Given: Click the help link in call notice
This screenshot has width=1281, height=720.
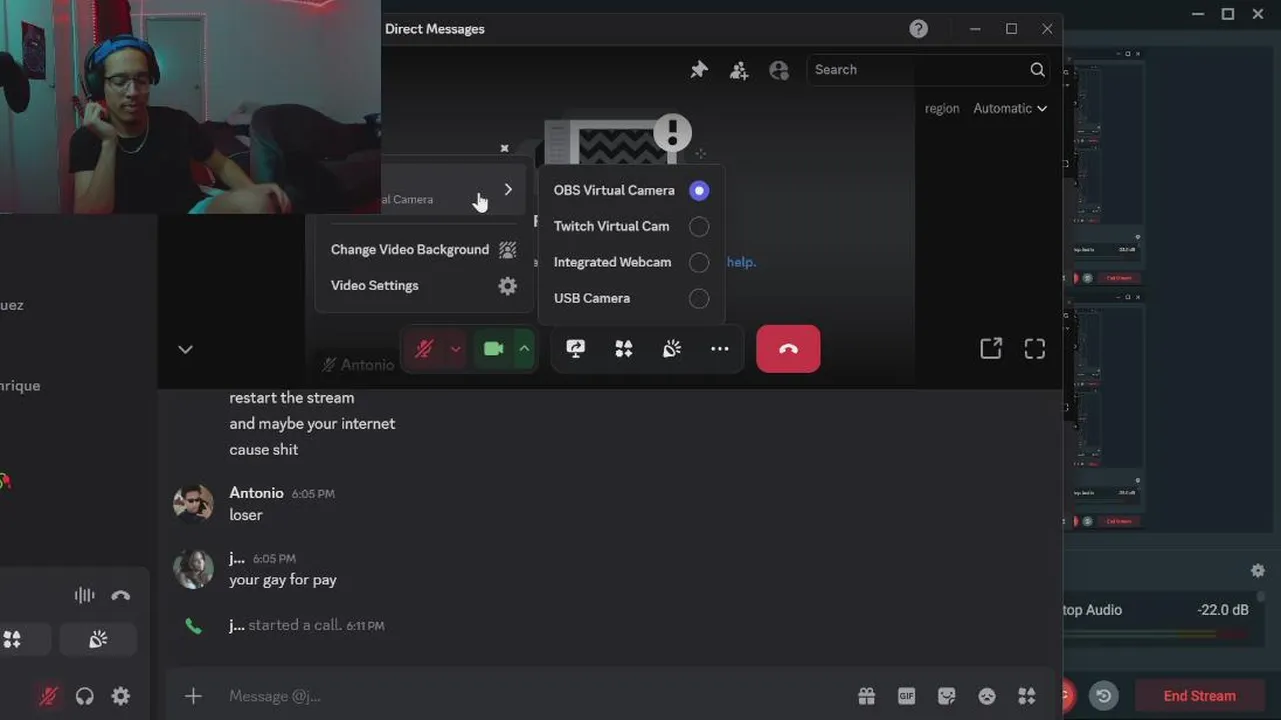Looking at the screenshot, I should pos(741,262).
